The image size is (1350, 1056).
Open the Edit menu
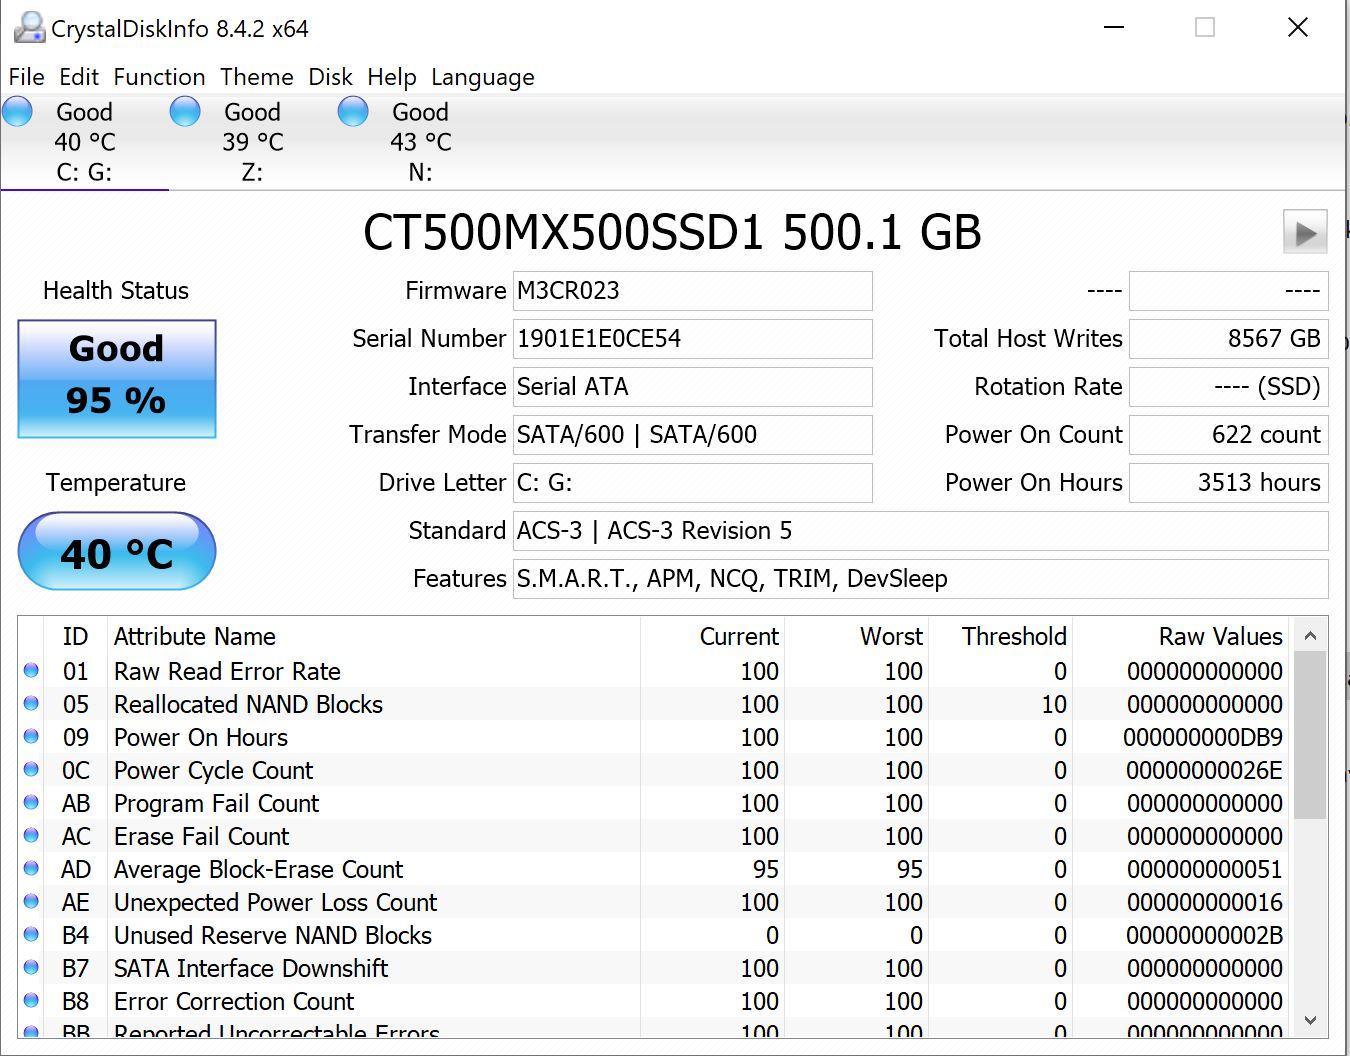tap(79, 77)
